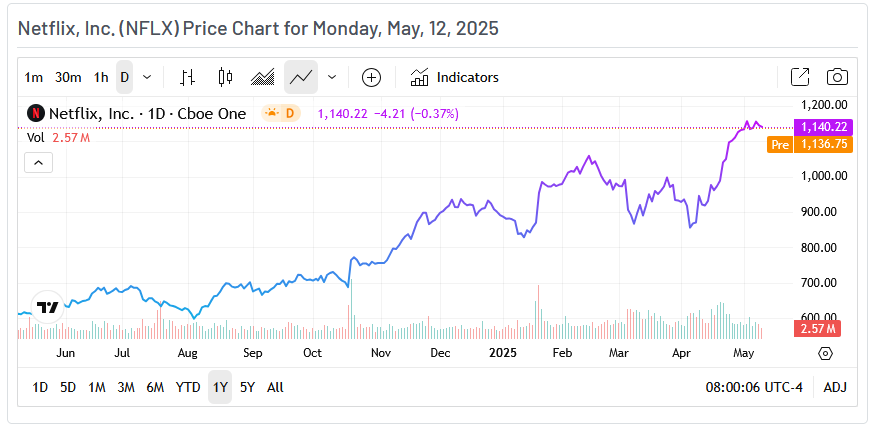
Task: Collapse the legend with the chevron-up button
Action: pos(38,162)
